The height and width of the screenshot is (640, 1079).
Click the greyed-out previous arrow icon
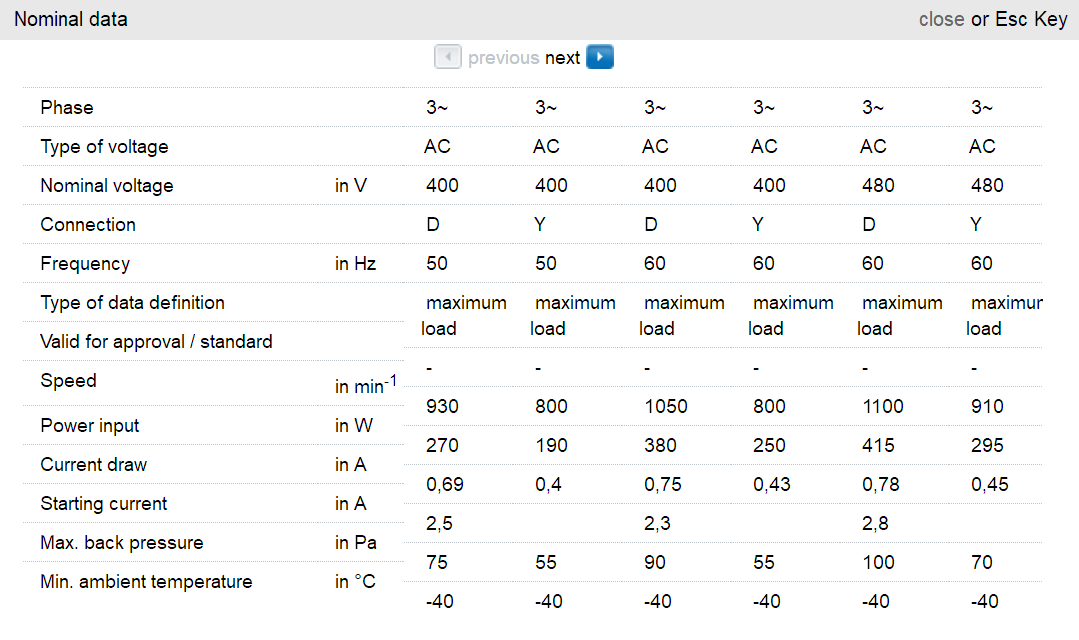coord(448,57)
